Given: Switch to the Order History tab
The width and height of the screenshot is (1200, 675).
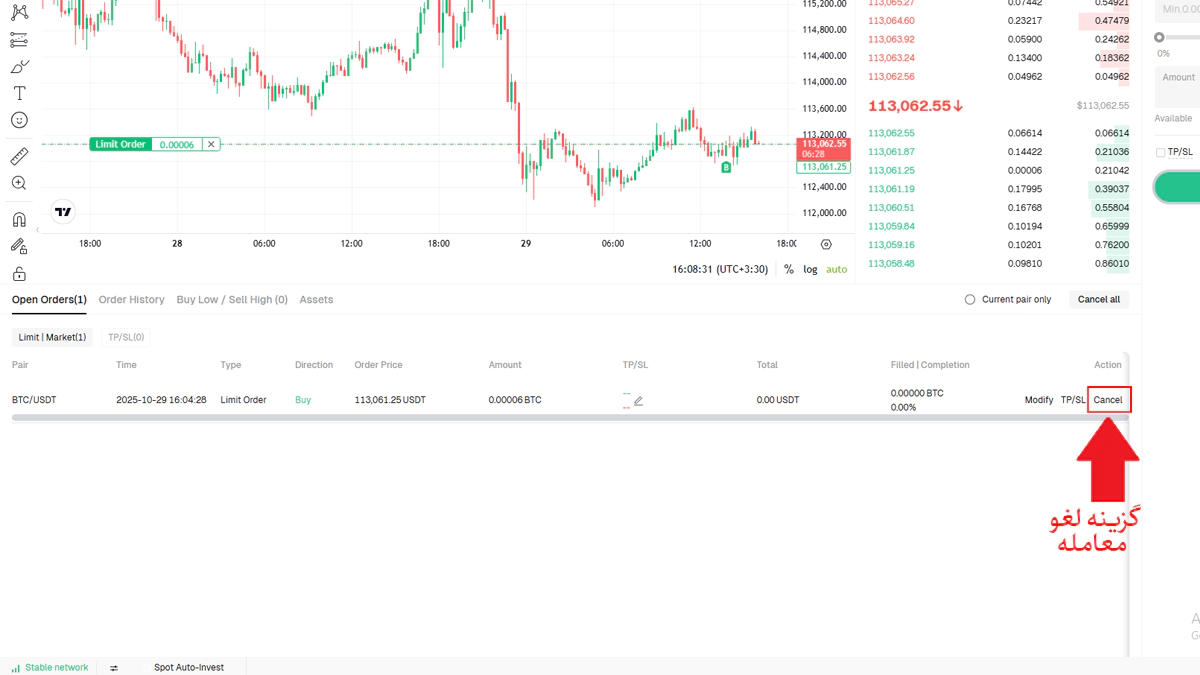Looking at the screenshot, I should 131,300.
